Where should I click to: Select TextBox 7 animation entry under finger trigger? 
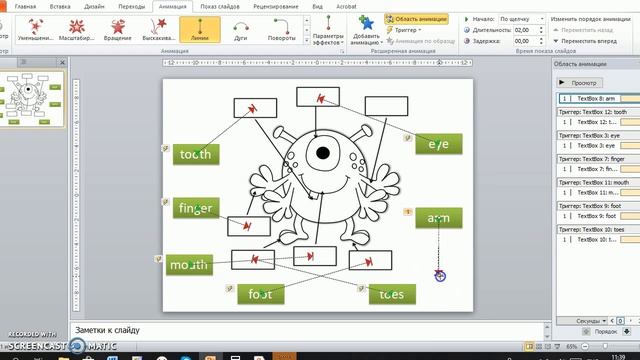[598, 169]
